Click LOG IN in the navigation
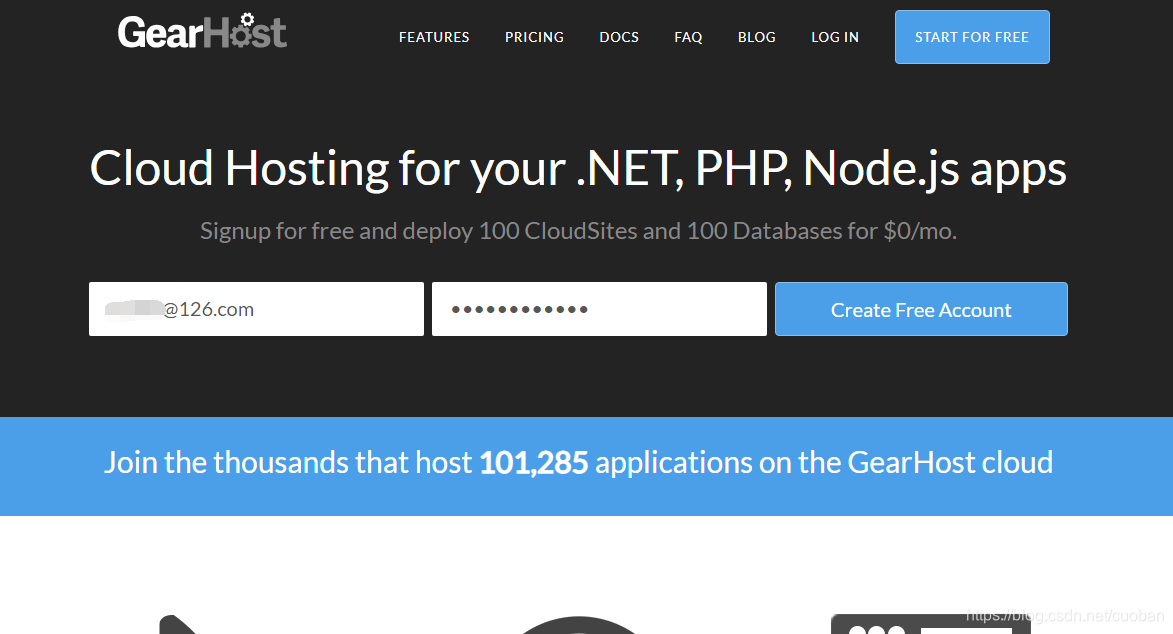 click(835, 37)
